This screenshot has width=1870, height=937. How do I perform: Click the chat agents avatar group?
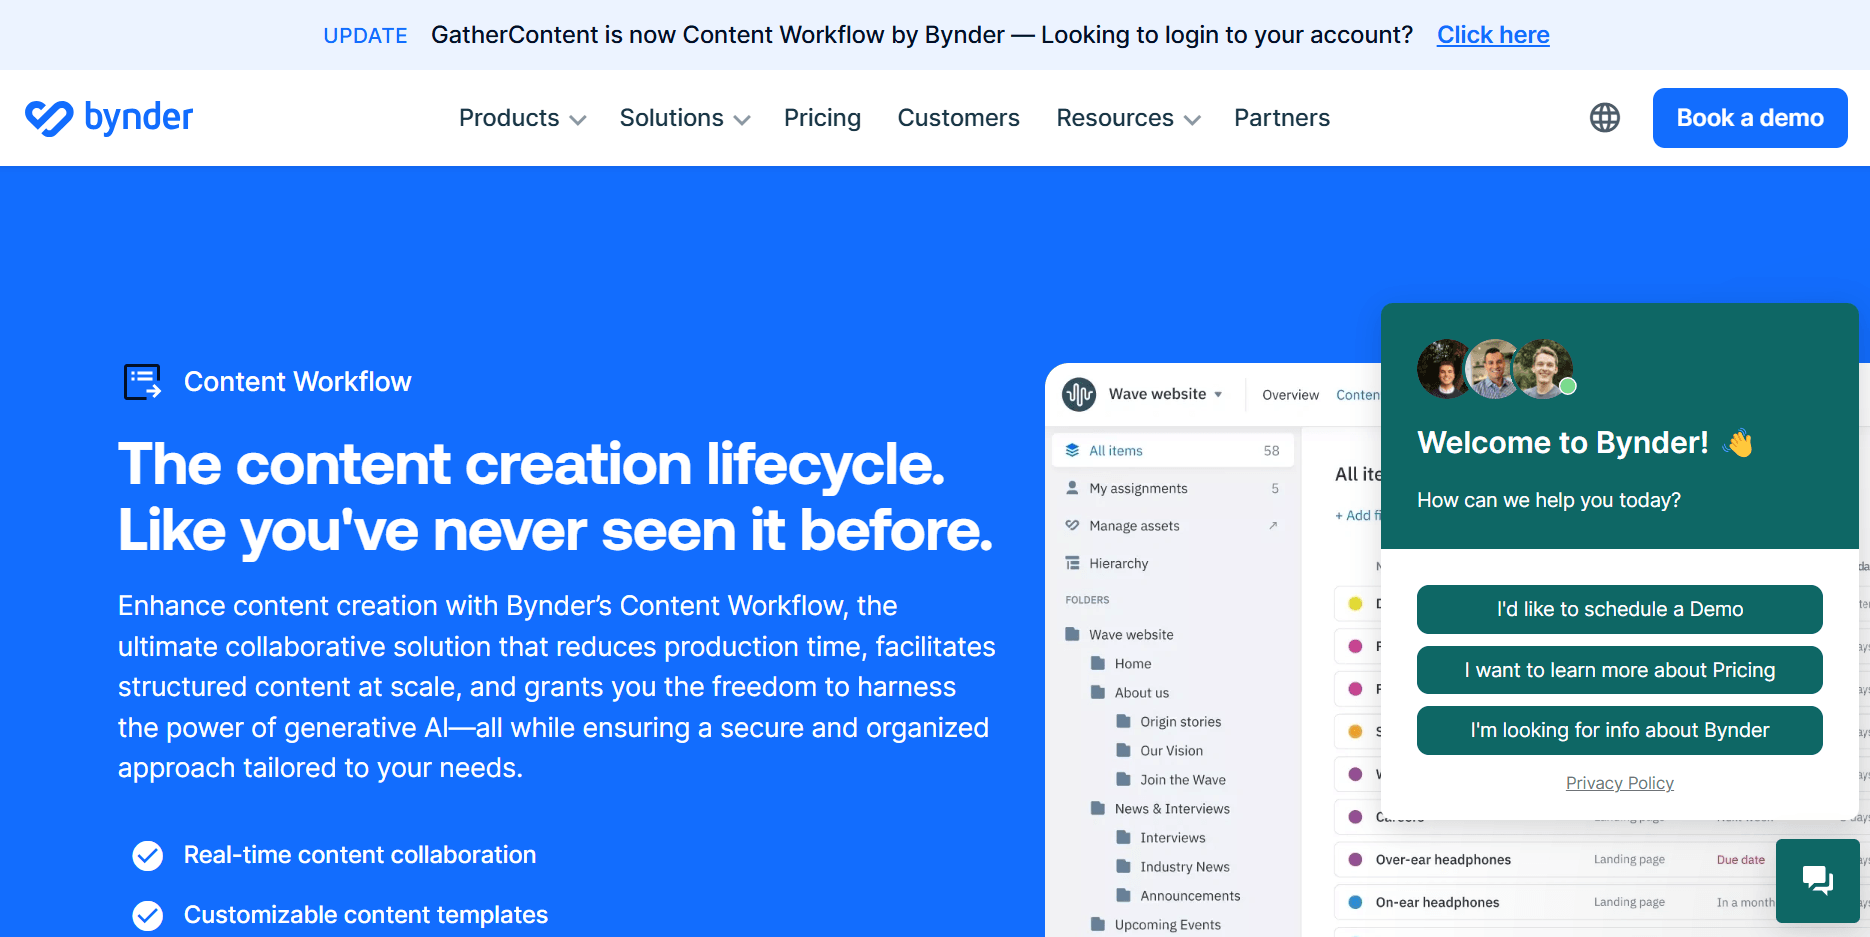tap(1496, 369)
